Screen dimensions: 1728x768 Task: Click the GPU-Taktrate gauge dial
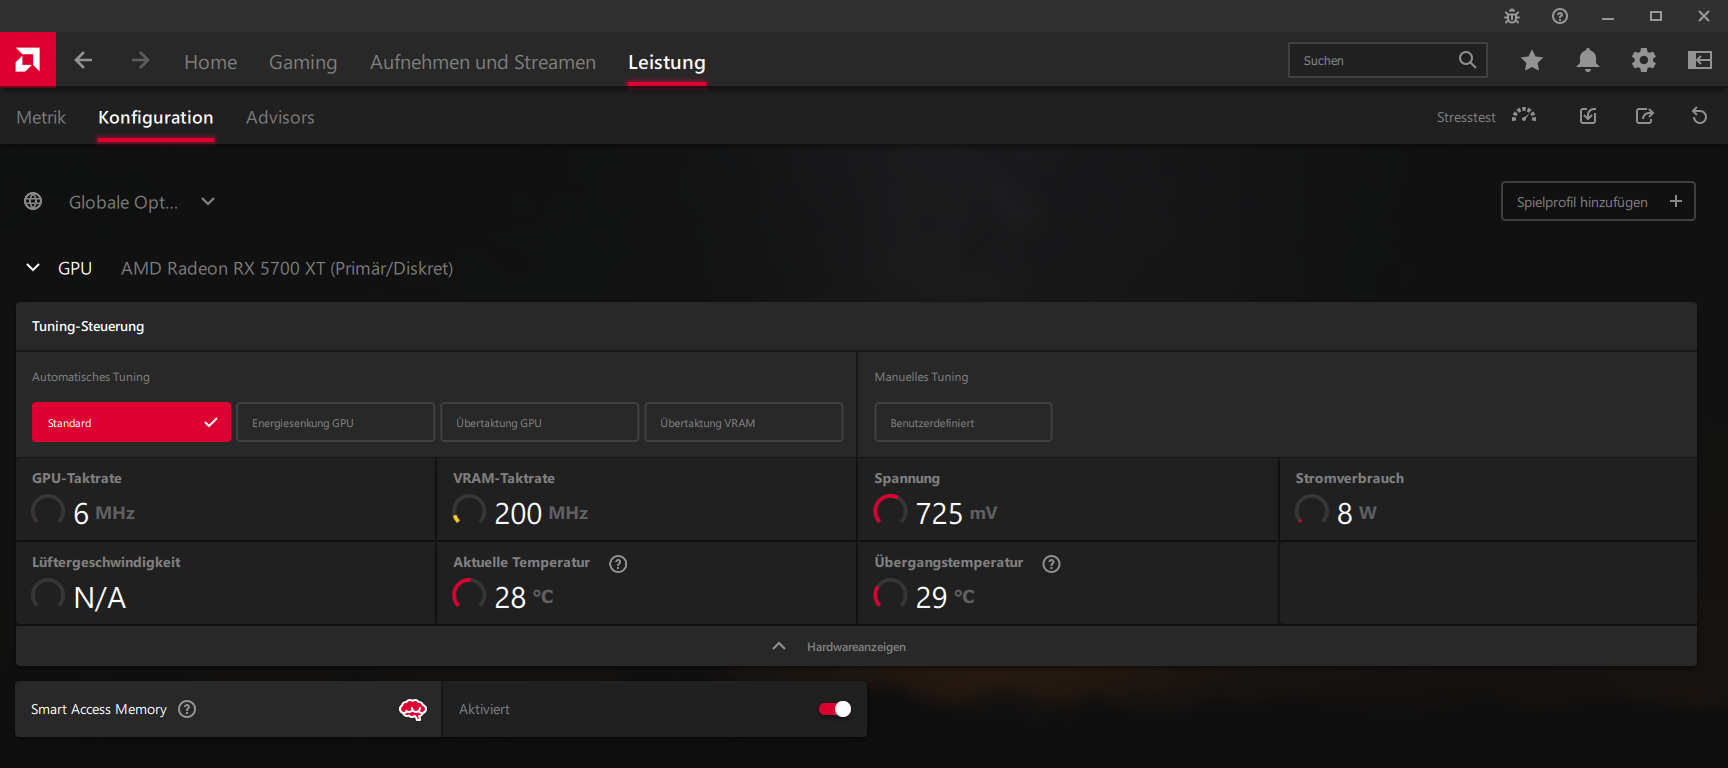(48, 511)
